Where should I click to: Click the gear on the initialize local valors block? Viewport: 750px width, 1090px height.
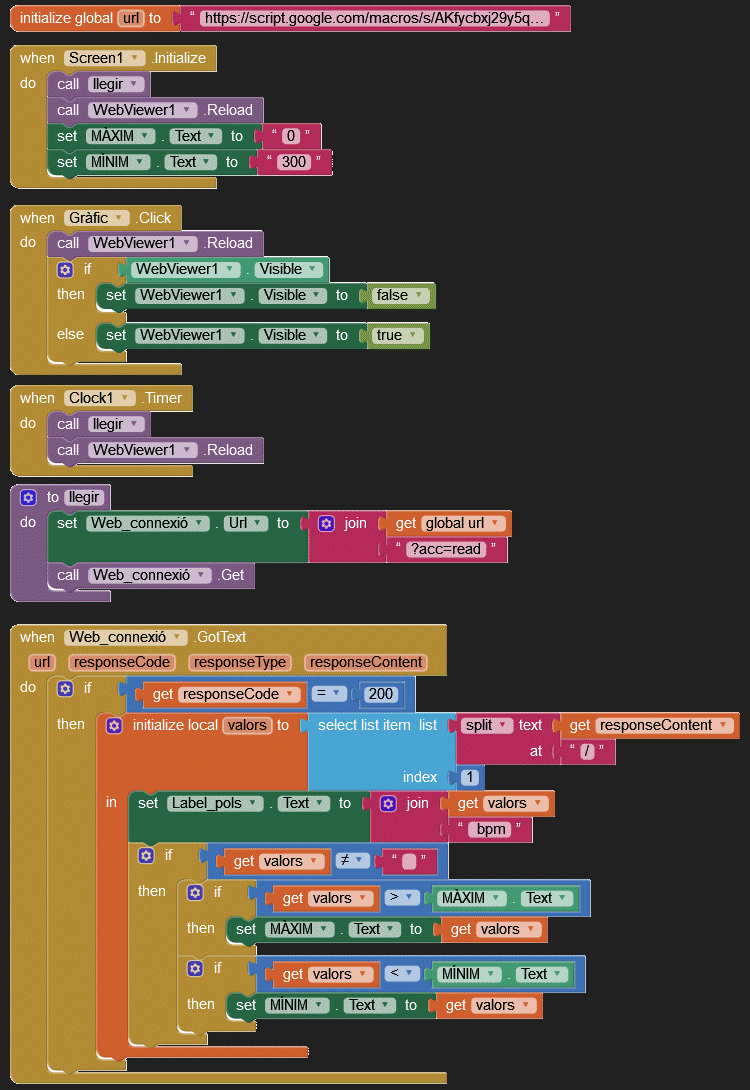click(114, 725)
